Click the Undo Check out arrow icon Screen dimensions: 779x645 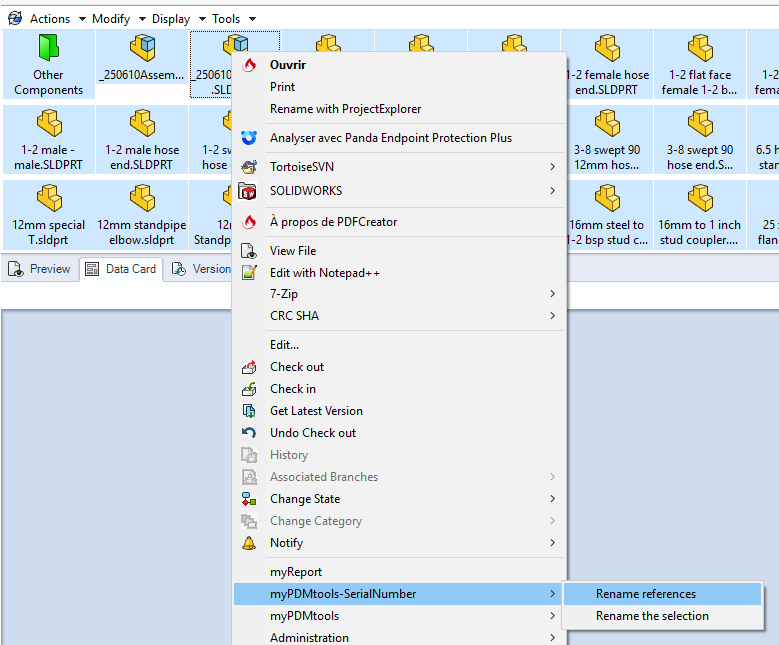point(249,433)
